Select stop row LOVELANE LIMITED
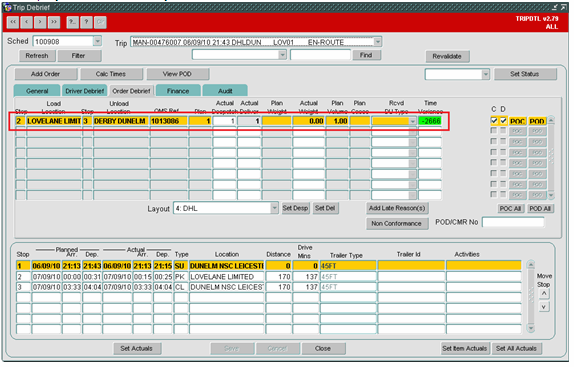The width and height of the screenshot is (574, 367). point(269,277)
